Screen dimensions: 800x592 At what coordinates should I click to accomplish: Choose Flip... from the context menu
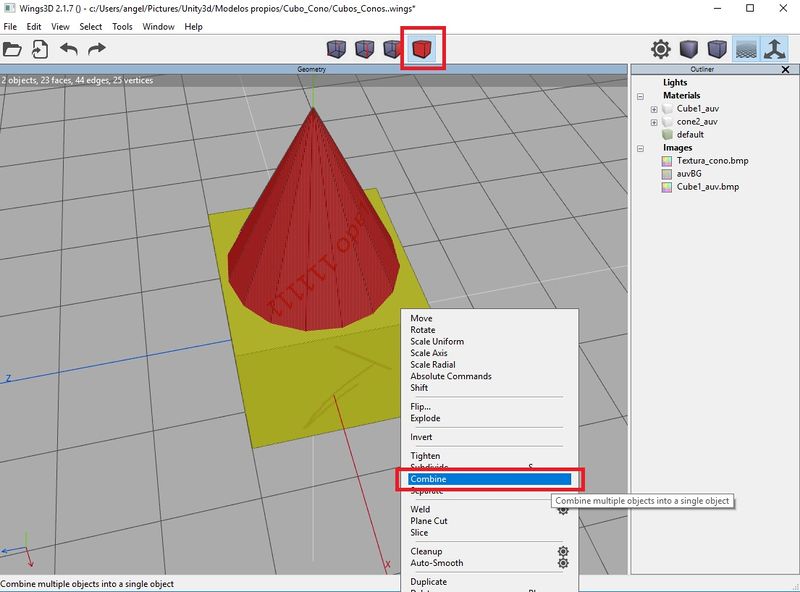point(420,407)
